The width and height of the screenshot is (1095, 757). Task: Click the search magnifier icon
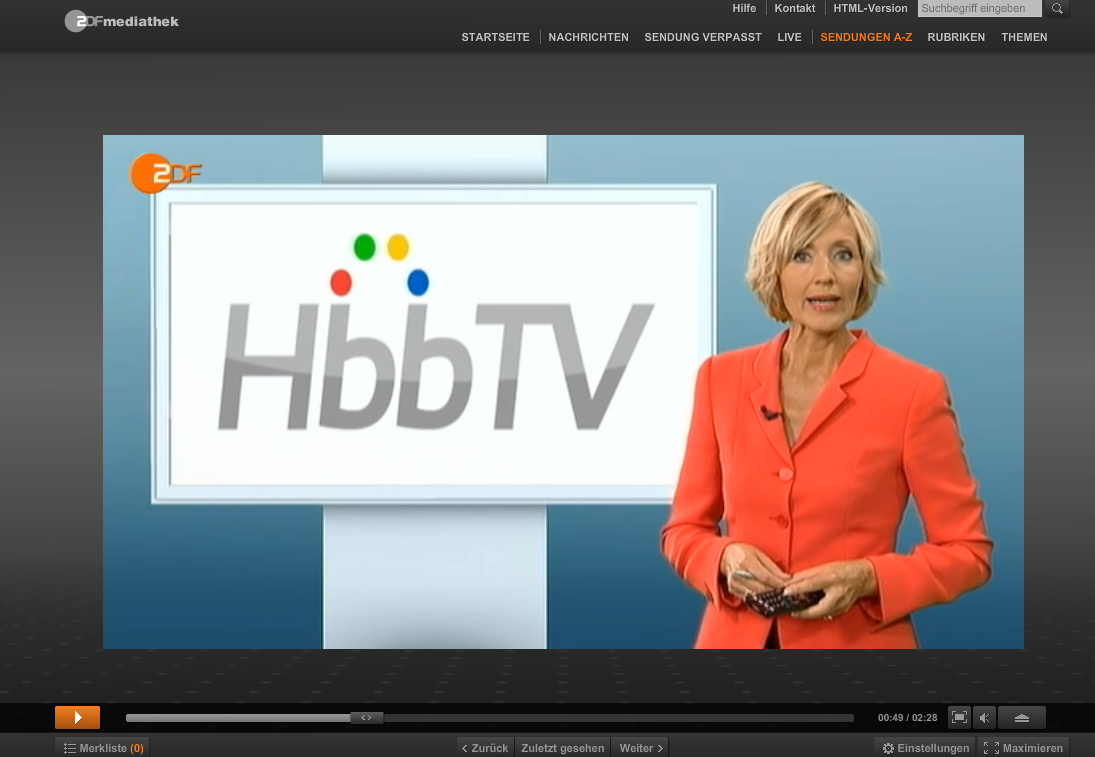click(x=1056, y=9)
